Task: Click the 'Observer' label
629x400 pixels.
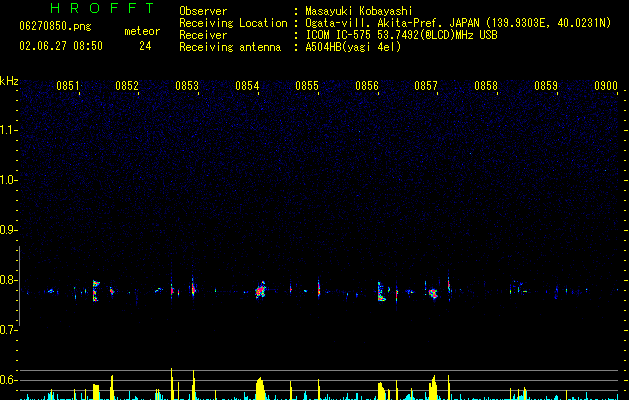Action: point(203,11)
